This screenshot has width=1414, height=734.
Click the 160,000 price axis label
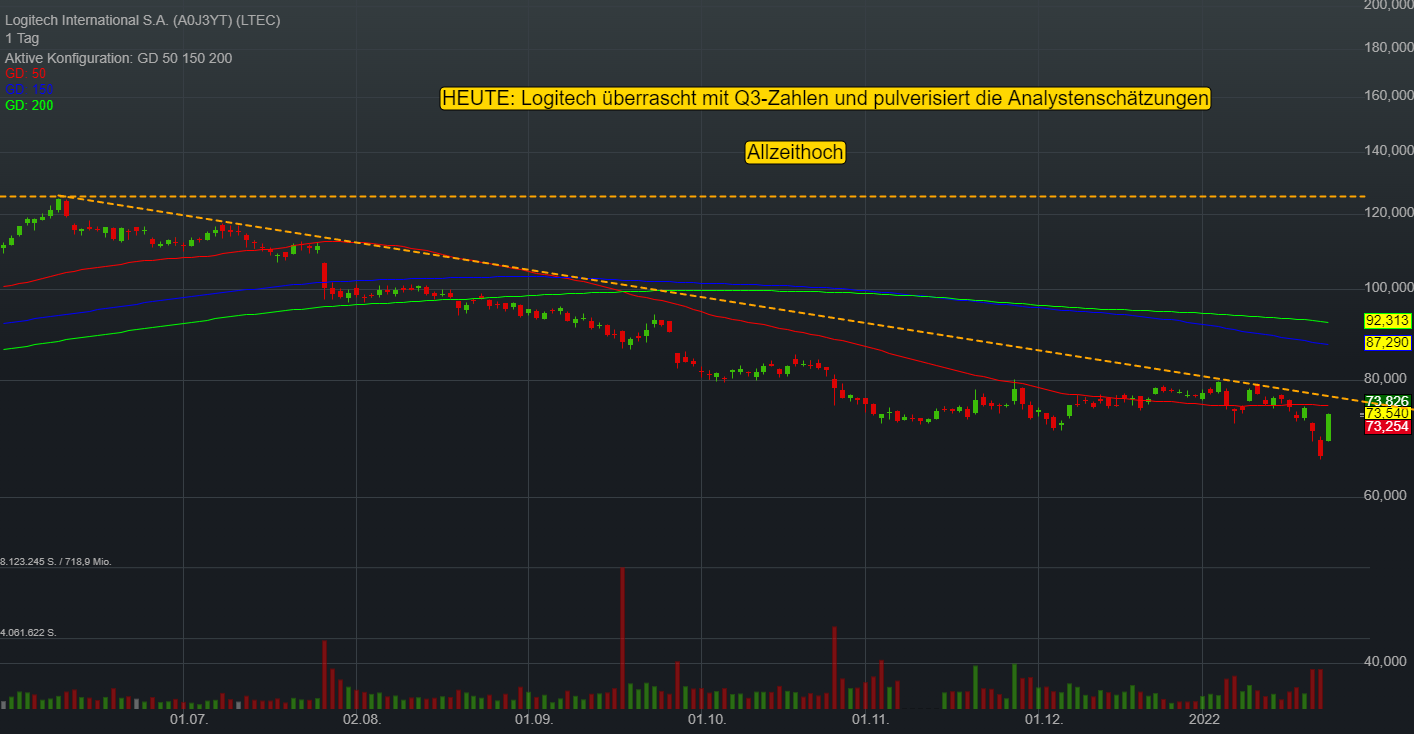tap(1387, 95)
